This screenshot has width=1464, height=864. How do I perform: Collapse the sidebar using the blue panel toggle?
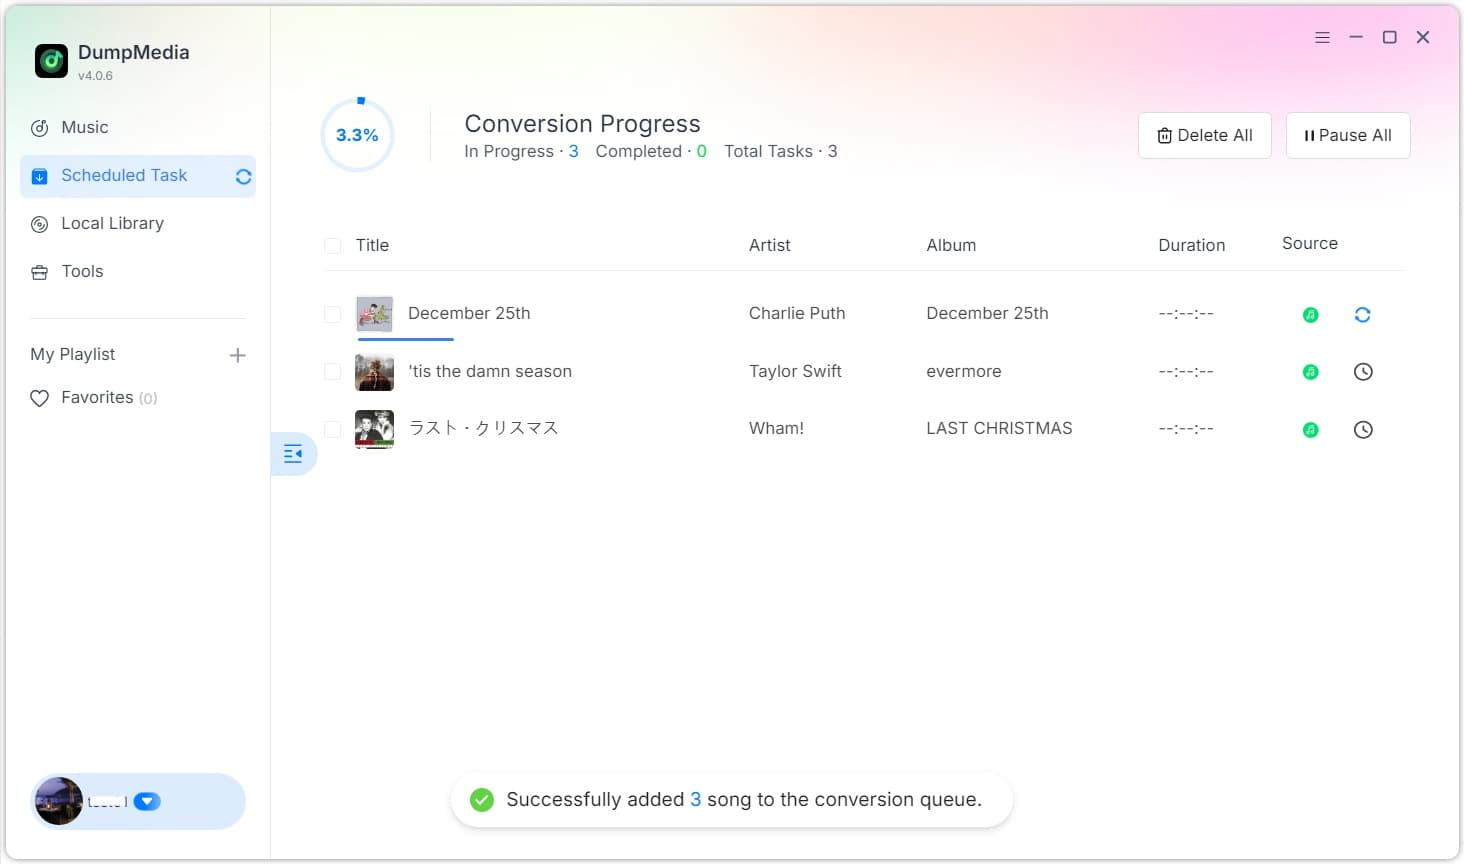pyautogui.click(x=293, y=454)
